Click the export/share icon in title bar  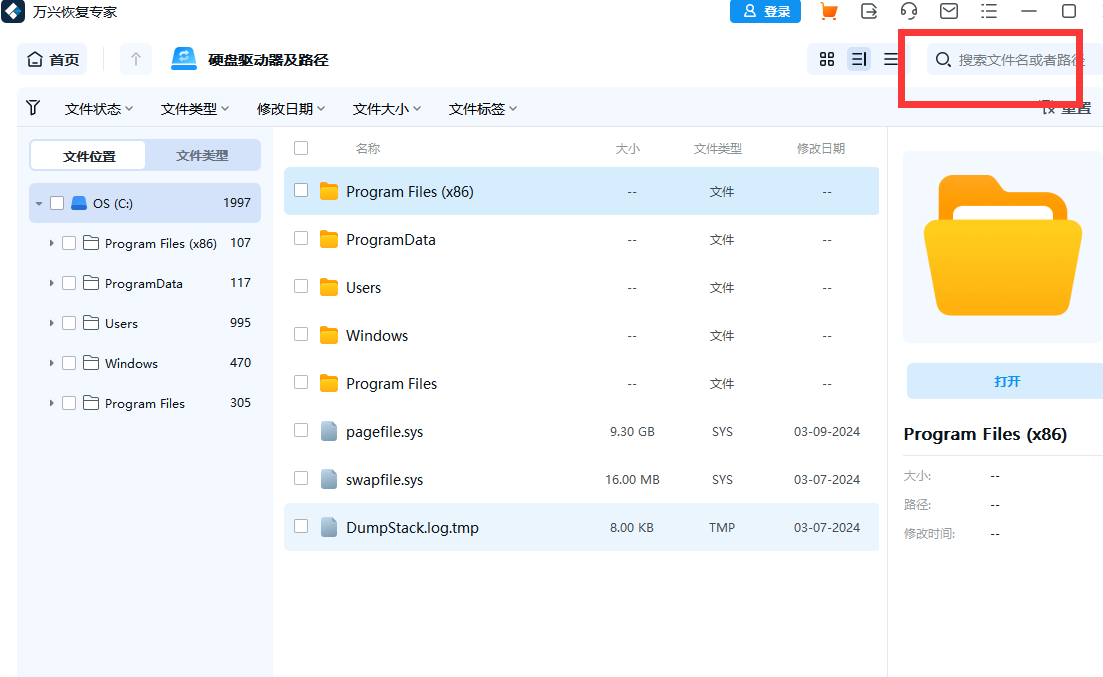coord(868,11)
